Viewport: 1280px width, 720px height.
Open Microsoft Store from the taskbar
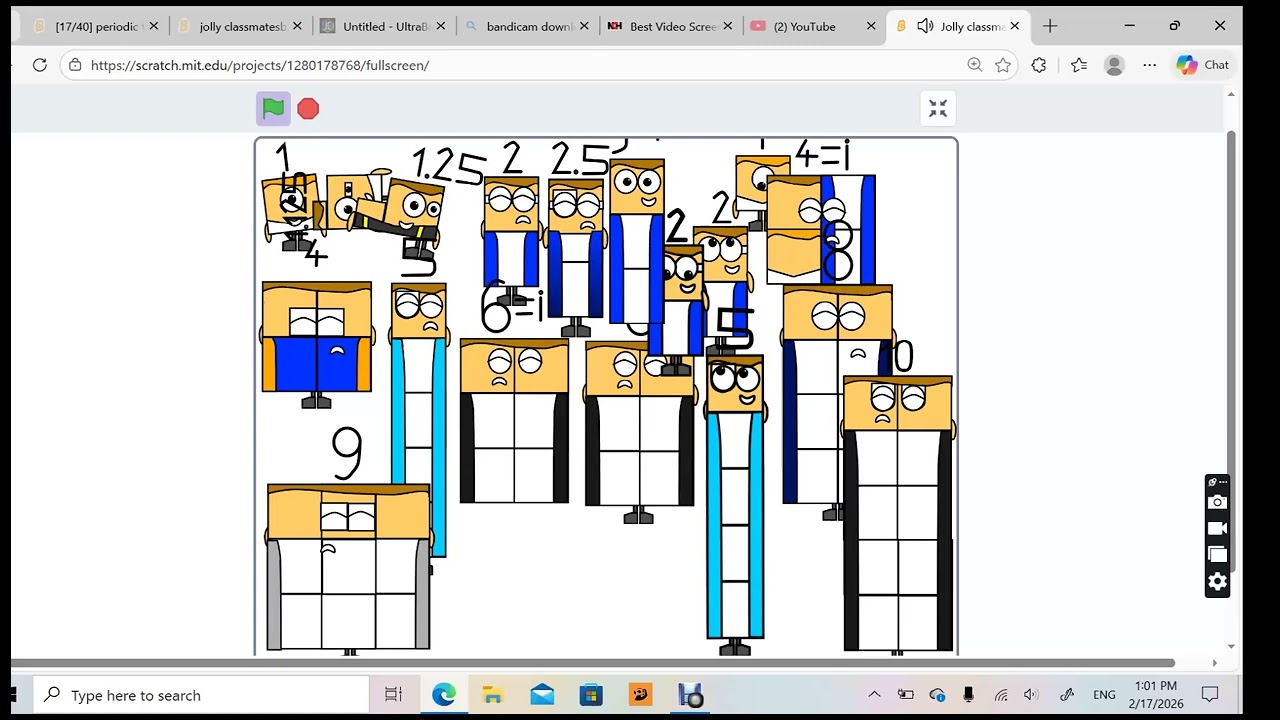(591, 695)
